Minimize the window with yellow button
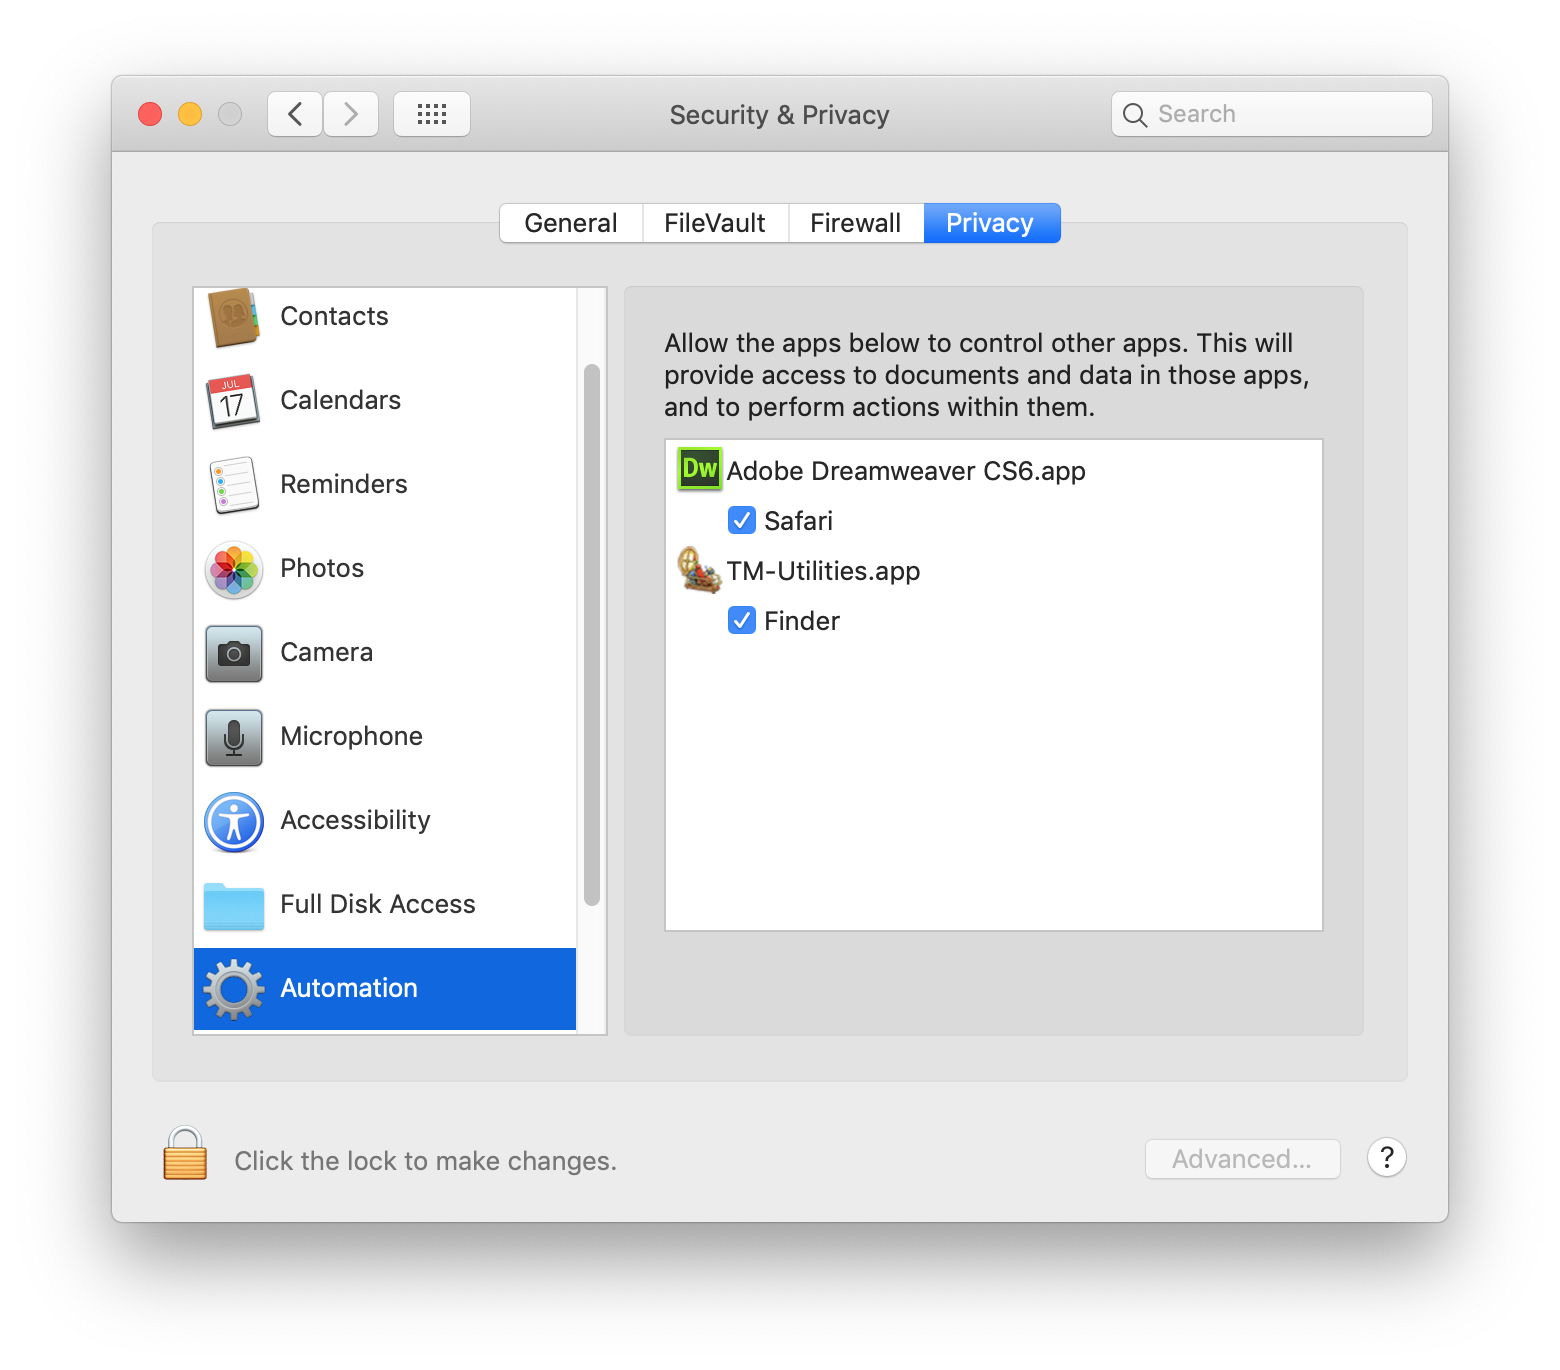 click(190, 114)
